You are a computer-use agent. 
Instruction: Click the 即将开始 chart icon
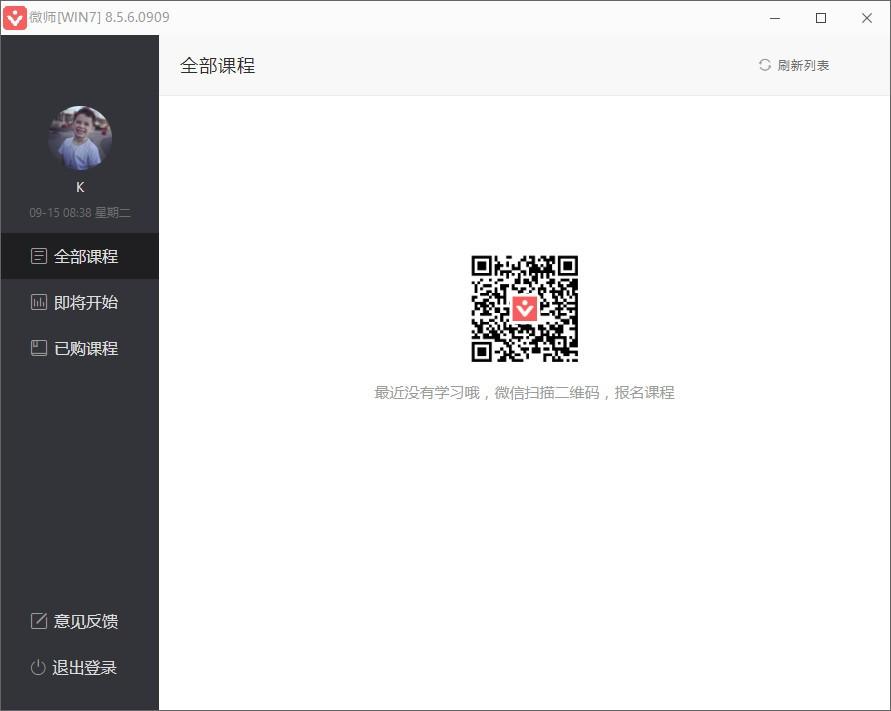coord(39,302)
